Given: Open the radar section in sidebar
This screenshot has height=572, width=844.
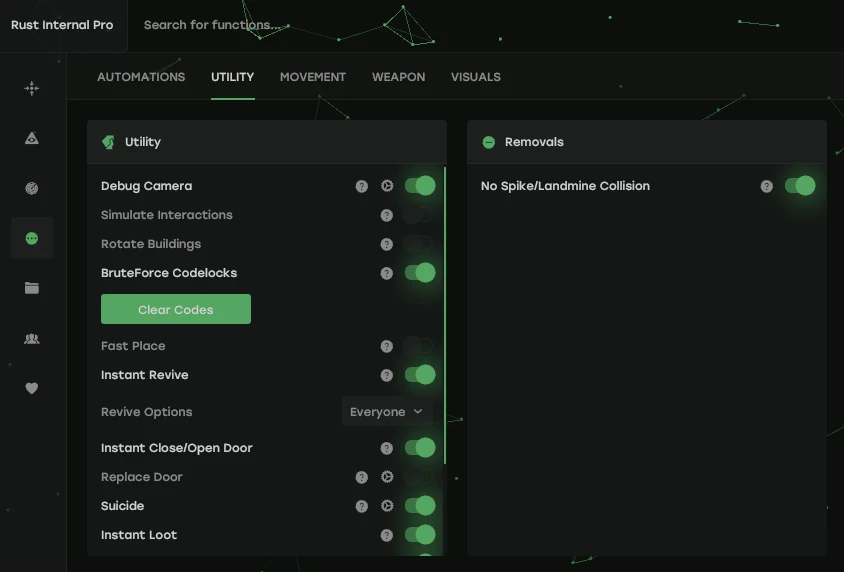Looking at the screenshot, I should (x=32, y=188).
